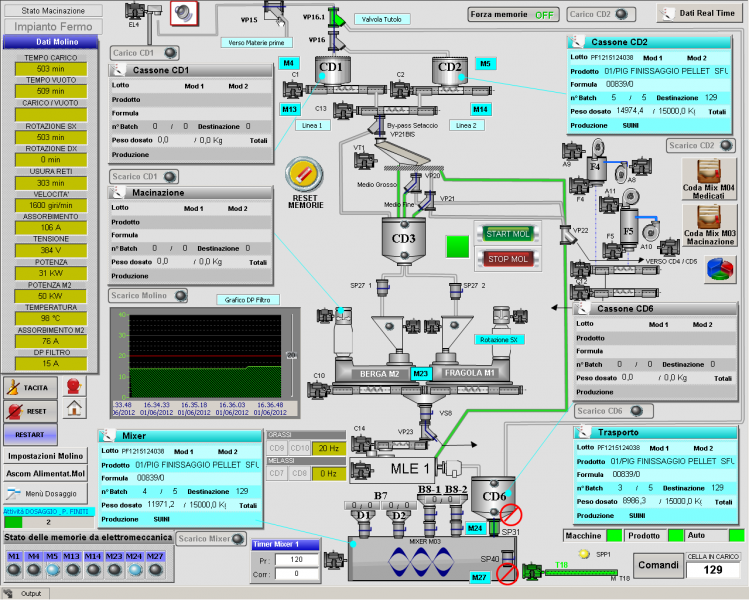This screenshot has width=749, height=600.
Task: Toggle the M24 memory lamp
Action: coord(134,569)
